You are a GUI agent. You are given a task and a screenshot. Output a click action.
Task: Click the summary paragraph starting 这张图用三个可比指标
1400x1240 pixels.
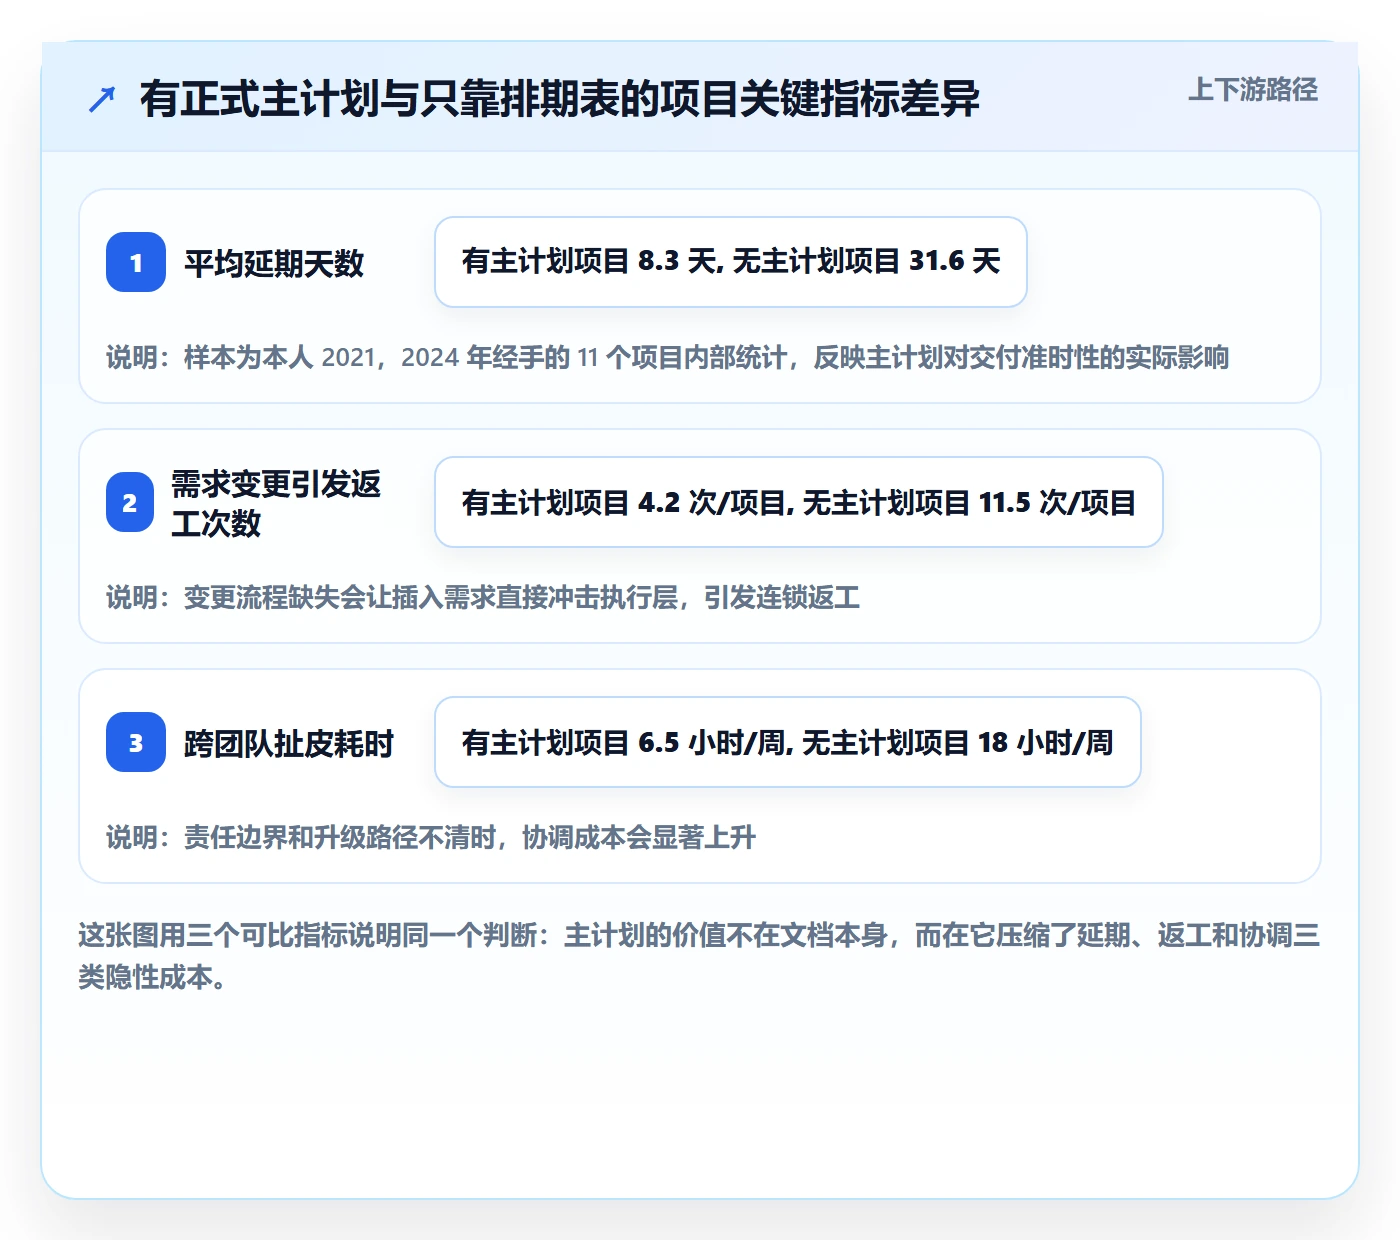click(x=699, y=956)
